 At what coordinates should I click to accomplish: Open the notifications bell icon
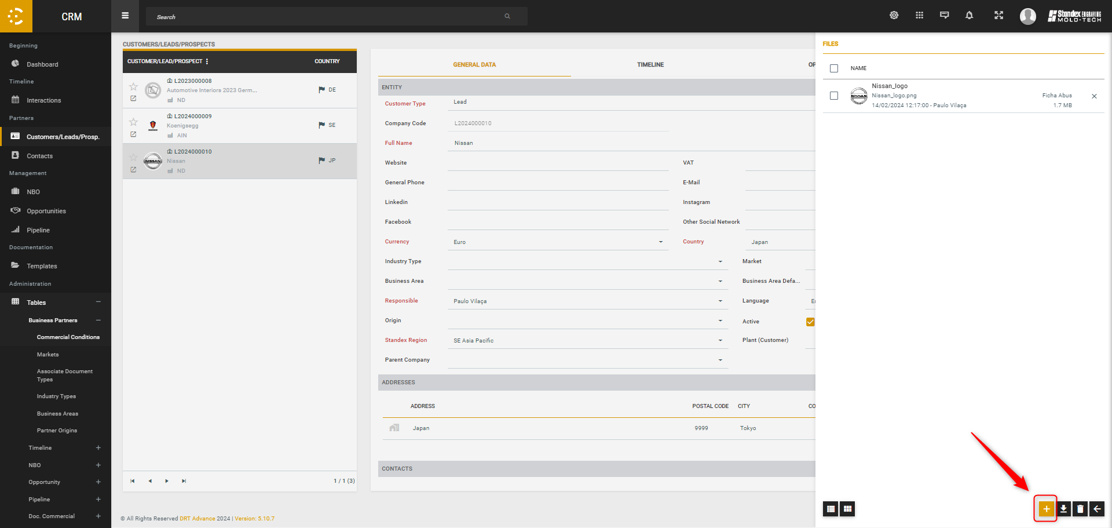click(969, 16)
